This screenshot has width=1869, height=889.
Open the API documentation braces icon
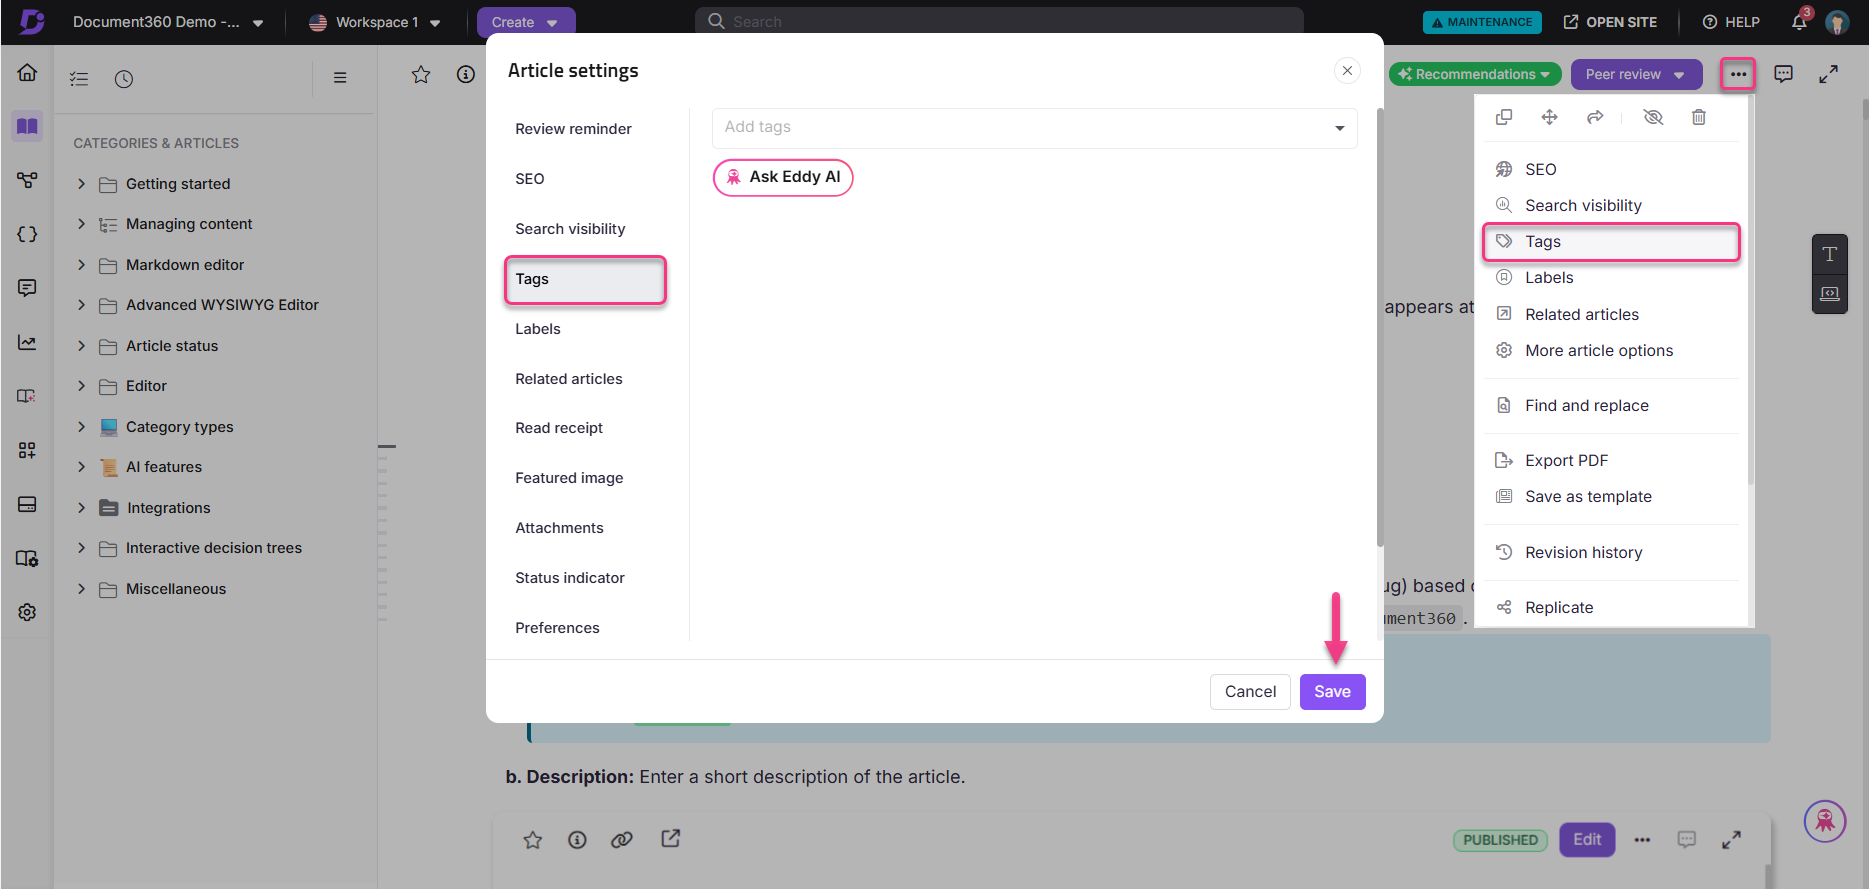click(27, 234)
